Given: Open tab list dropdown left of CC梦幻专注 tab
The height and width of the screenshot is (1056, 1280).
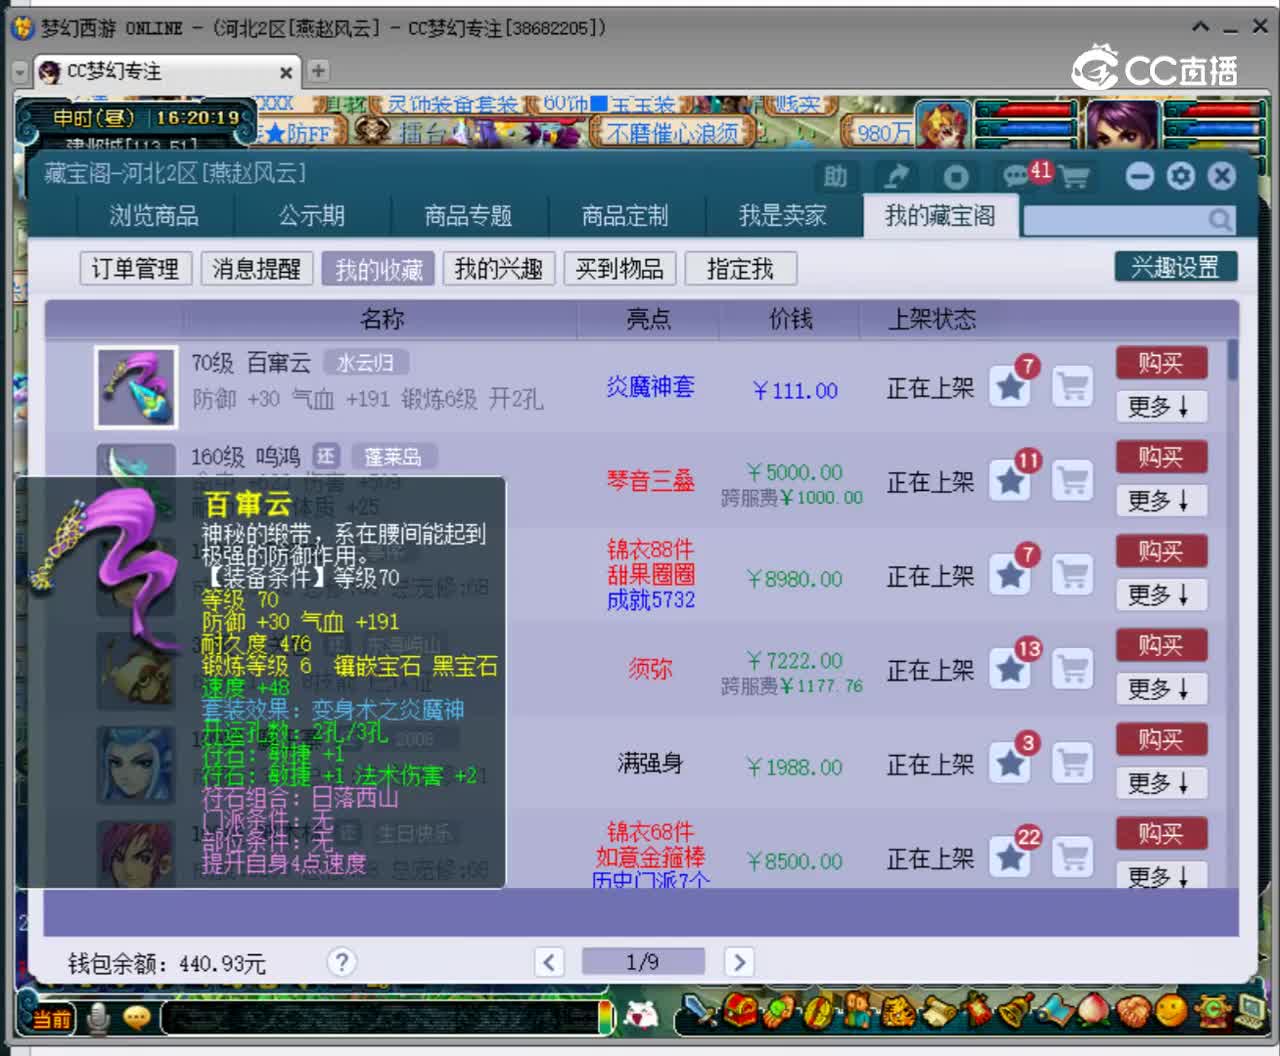Looking at the screenshot, I should [x=20, y=72].
